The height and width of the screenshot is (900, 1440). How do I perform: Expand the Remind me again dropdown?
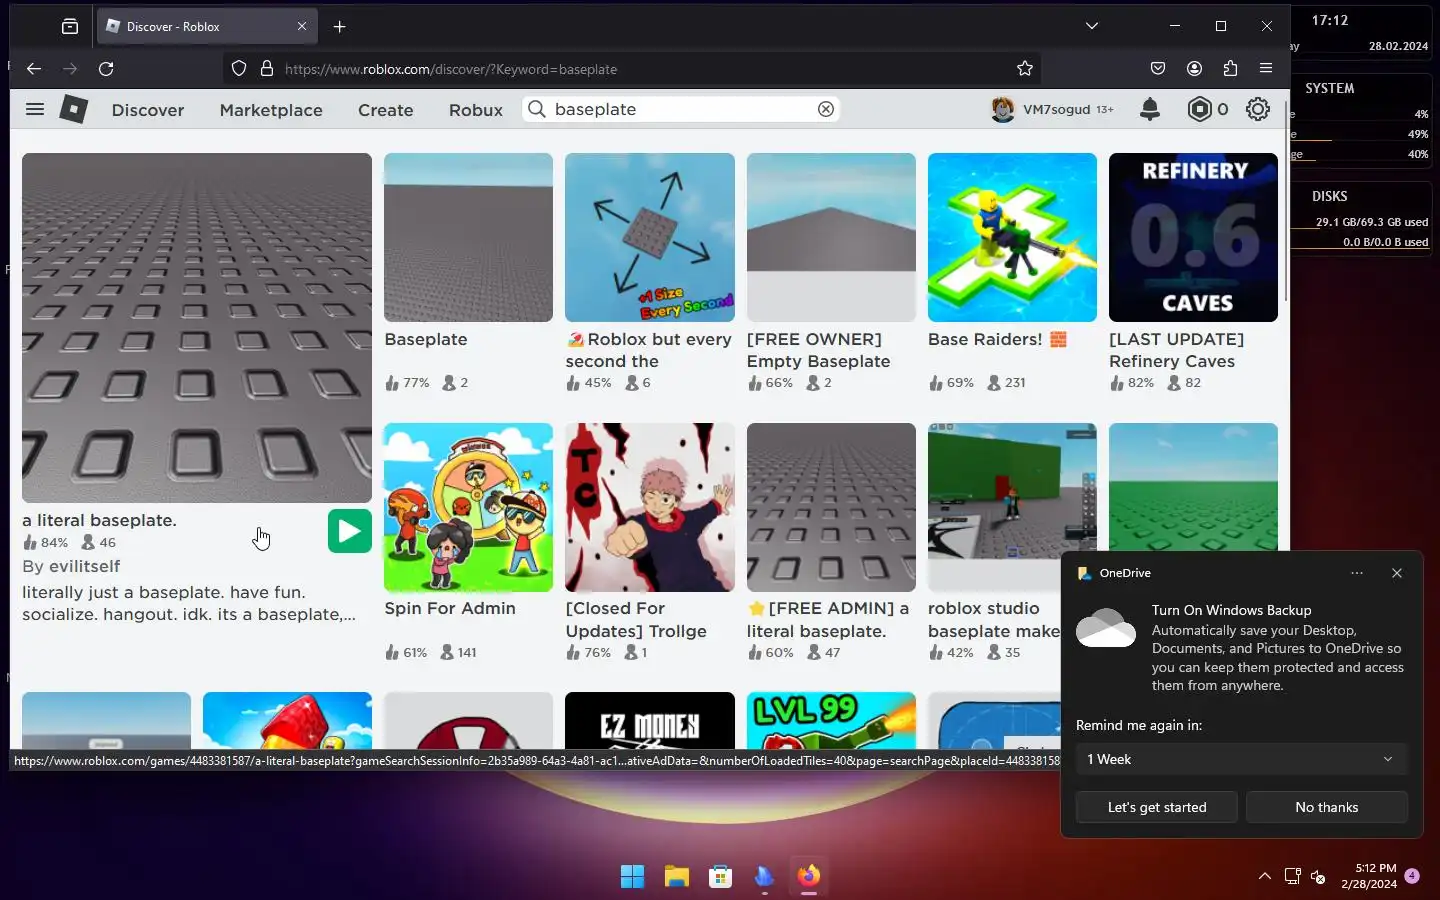click(1241, 759)
